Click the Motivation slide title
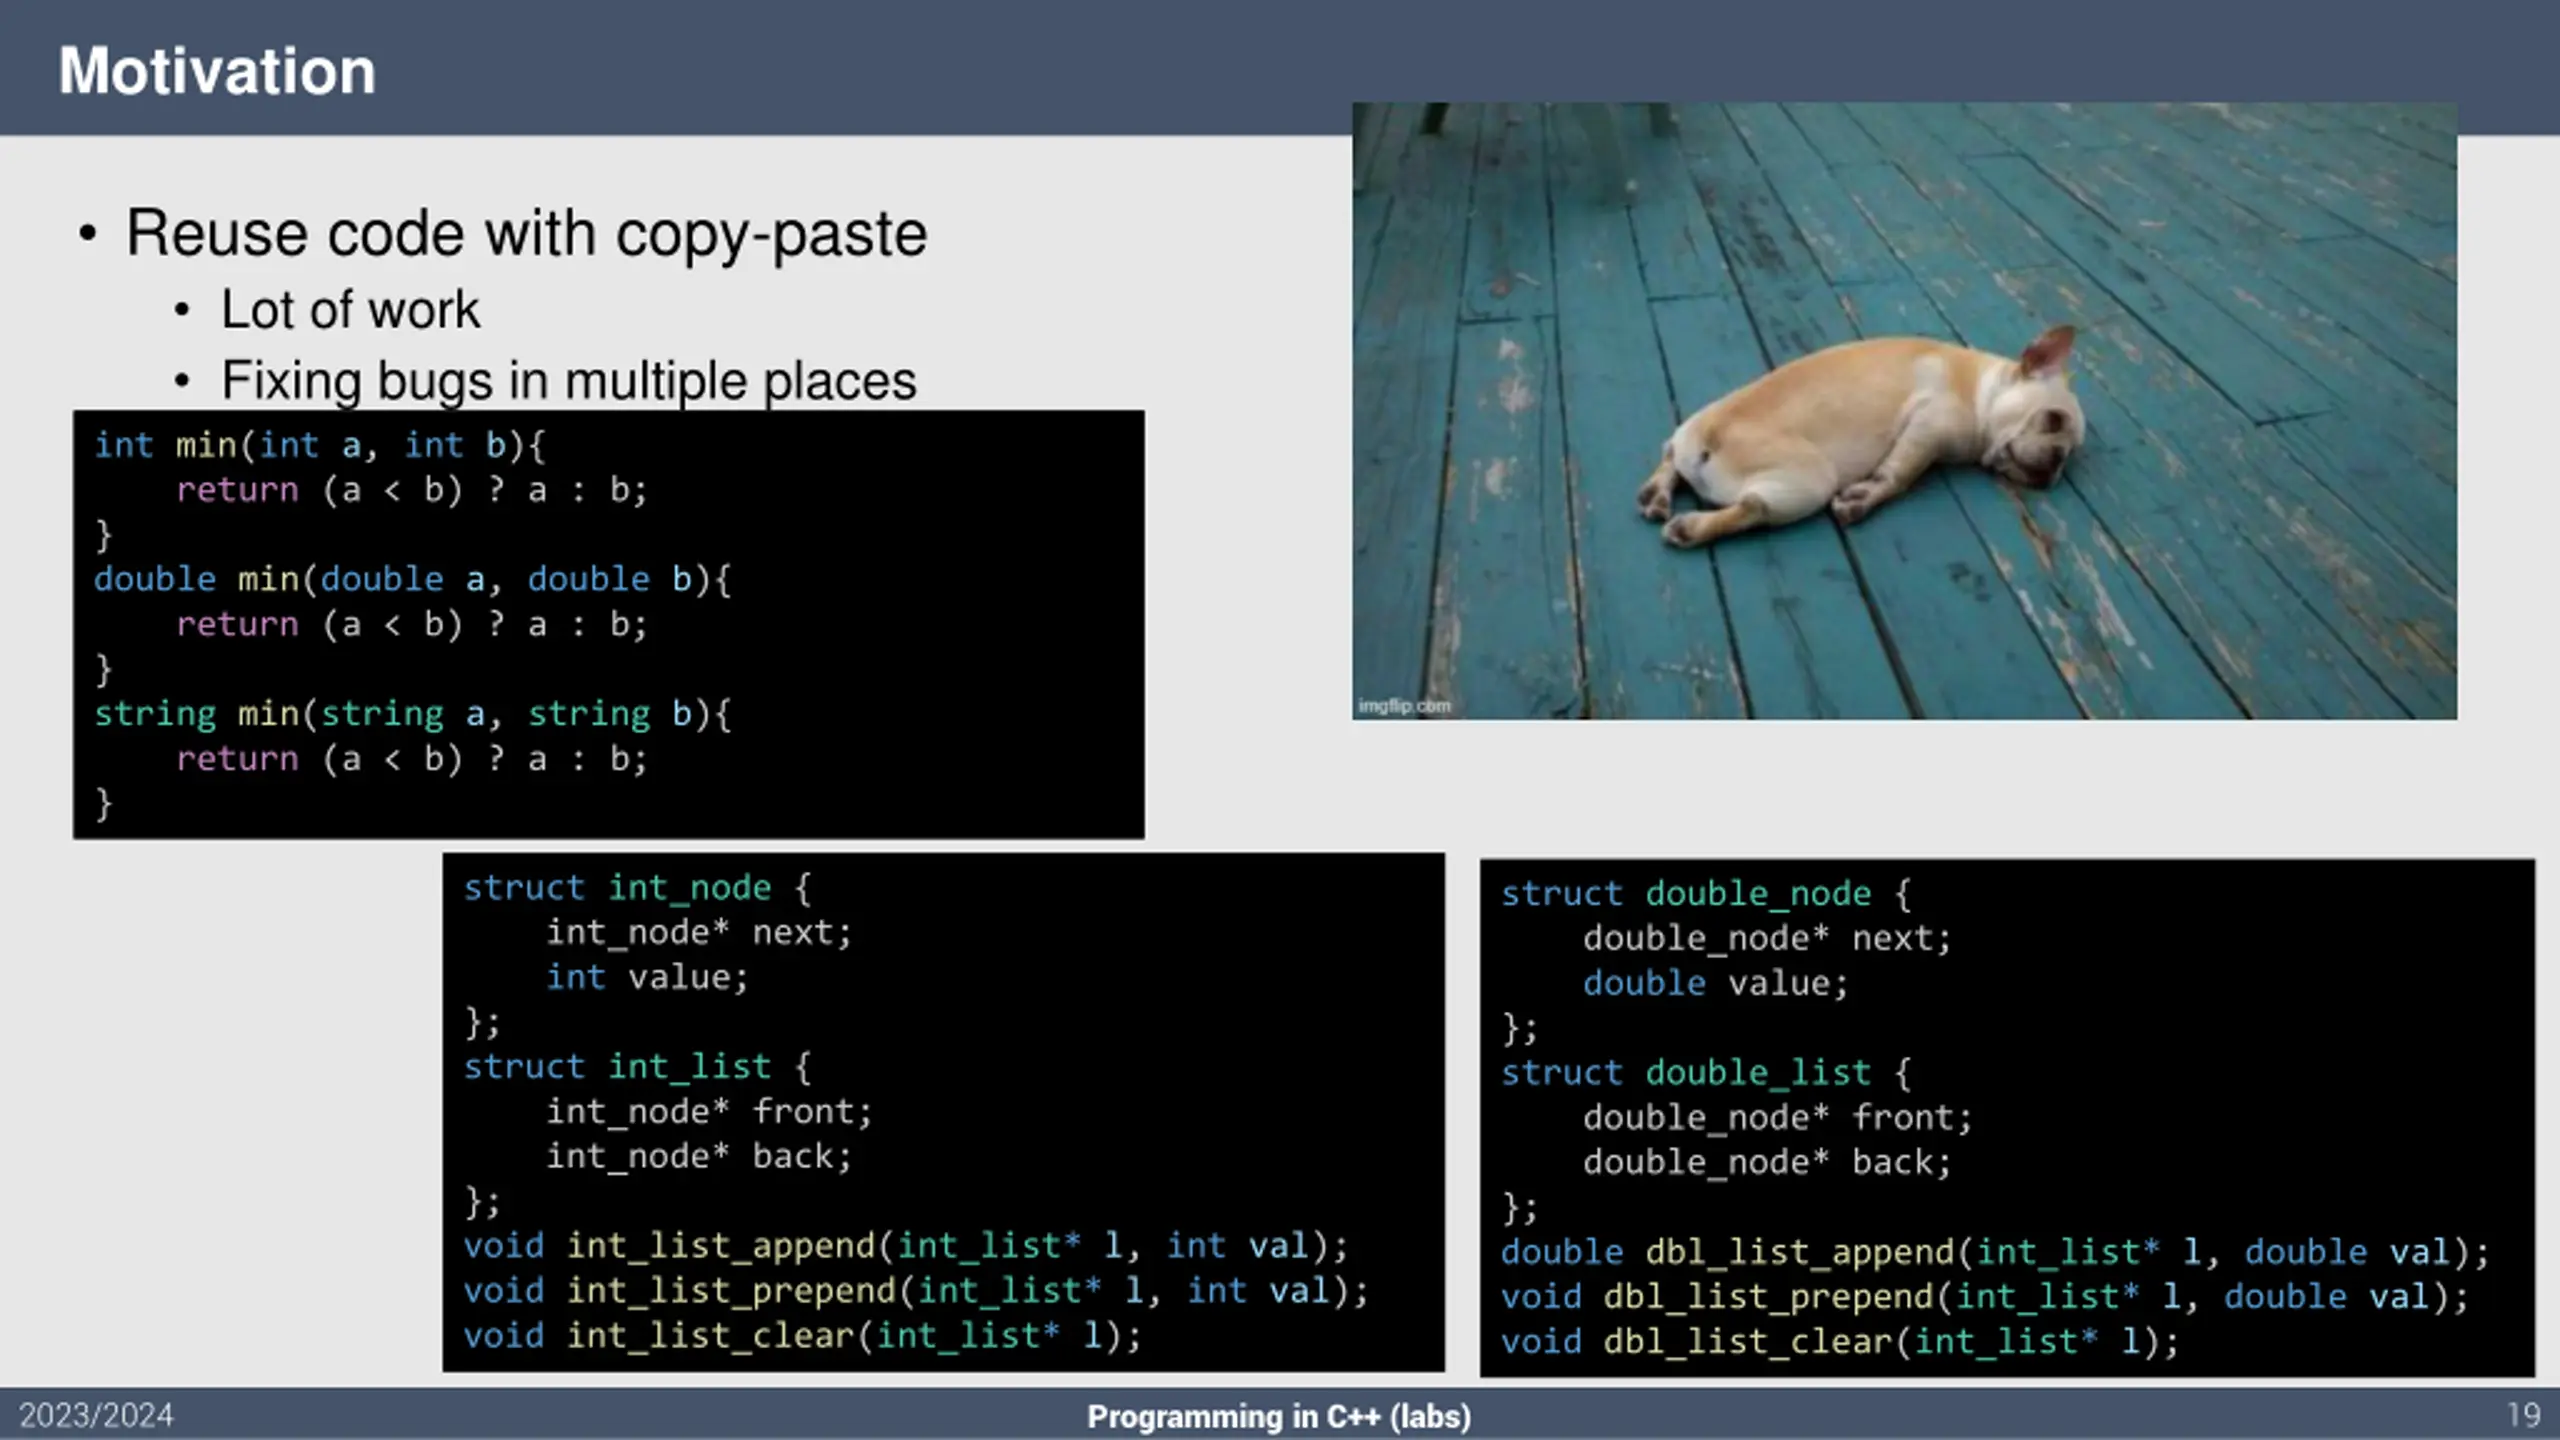 [x=217, y=71]
